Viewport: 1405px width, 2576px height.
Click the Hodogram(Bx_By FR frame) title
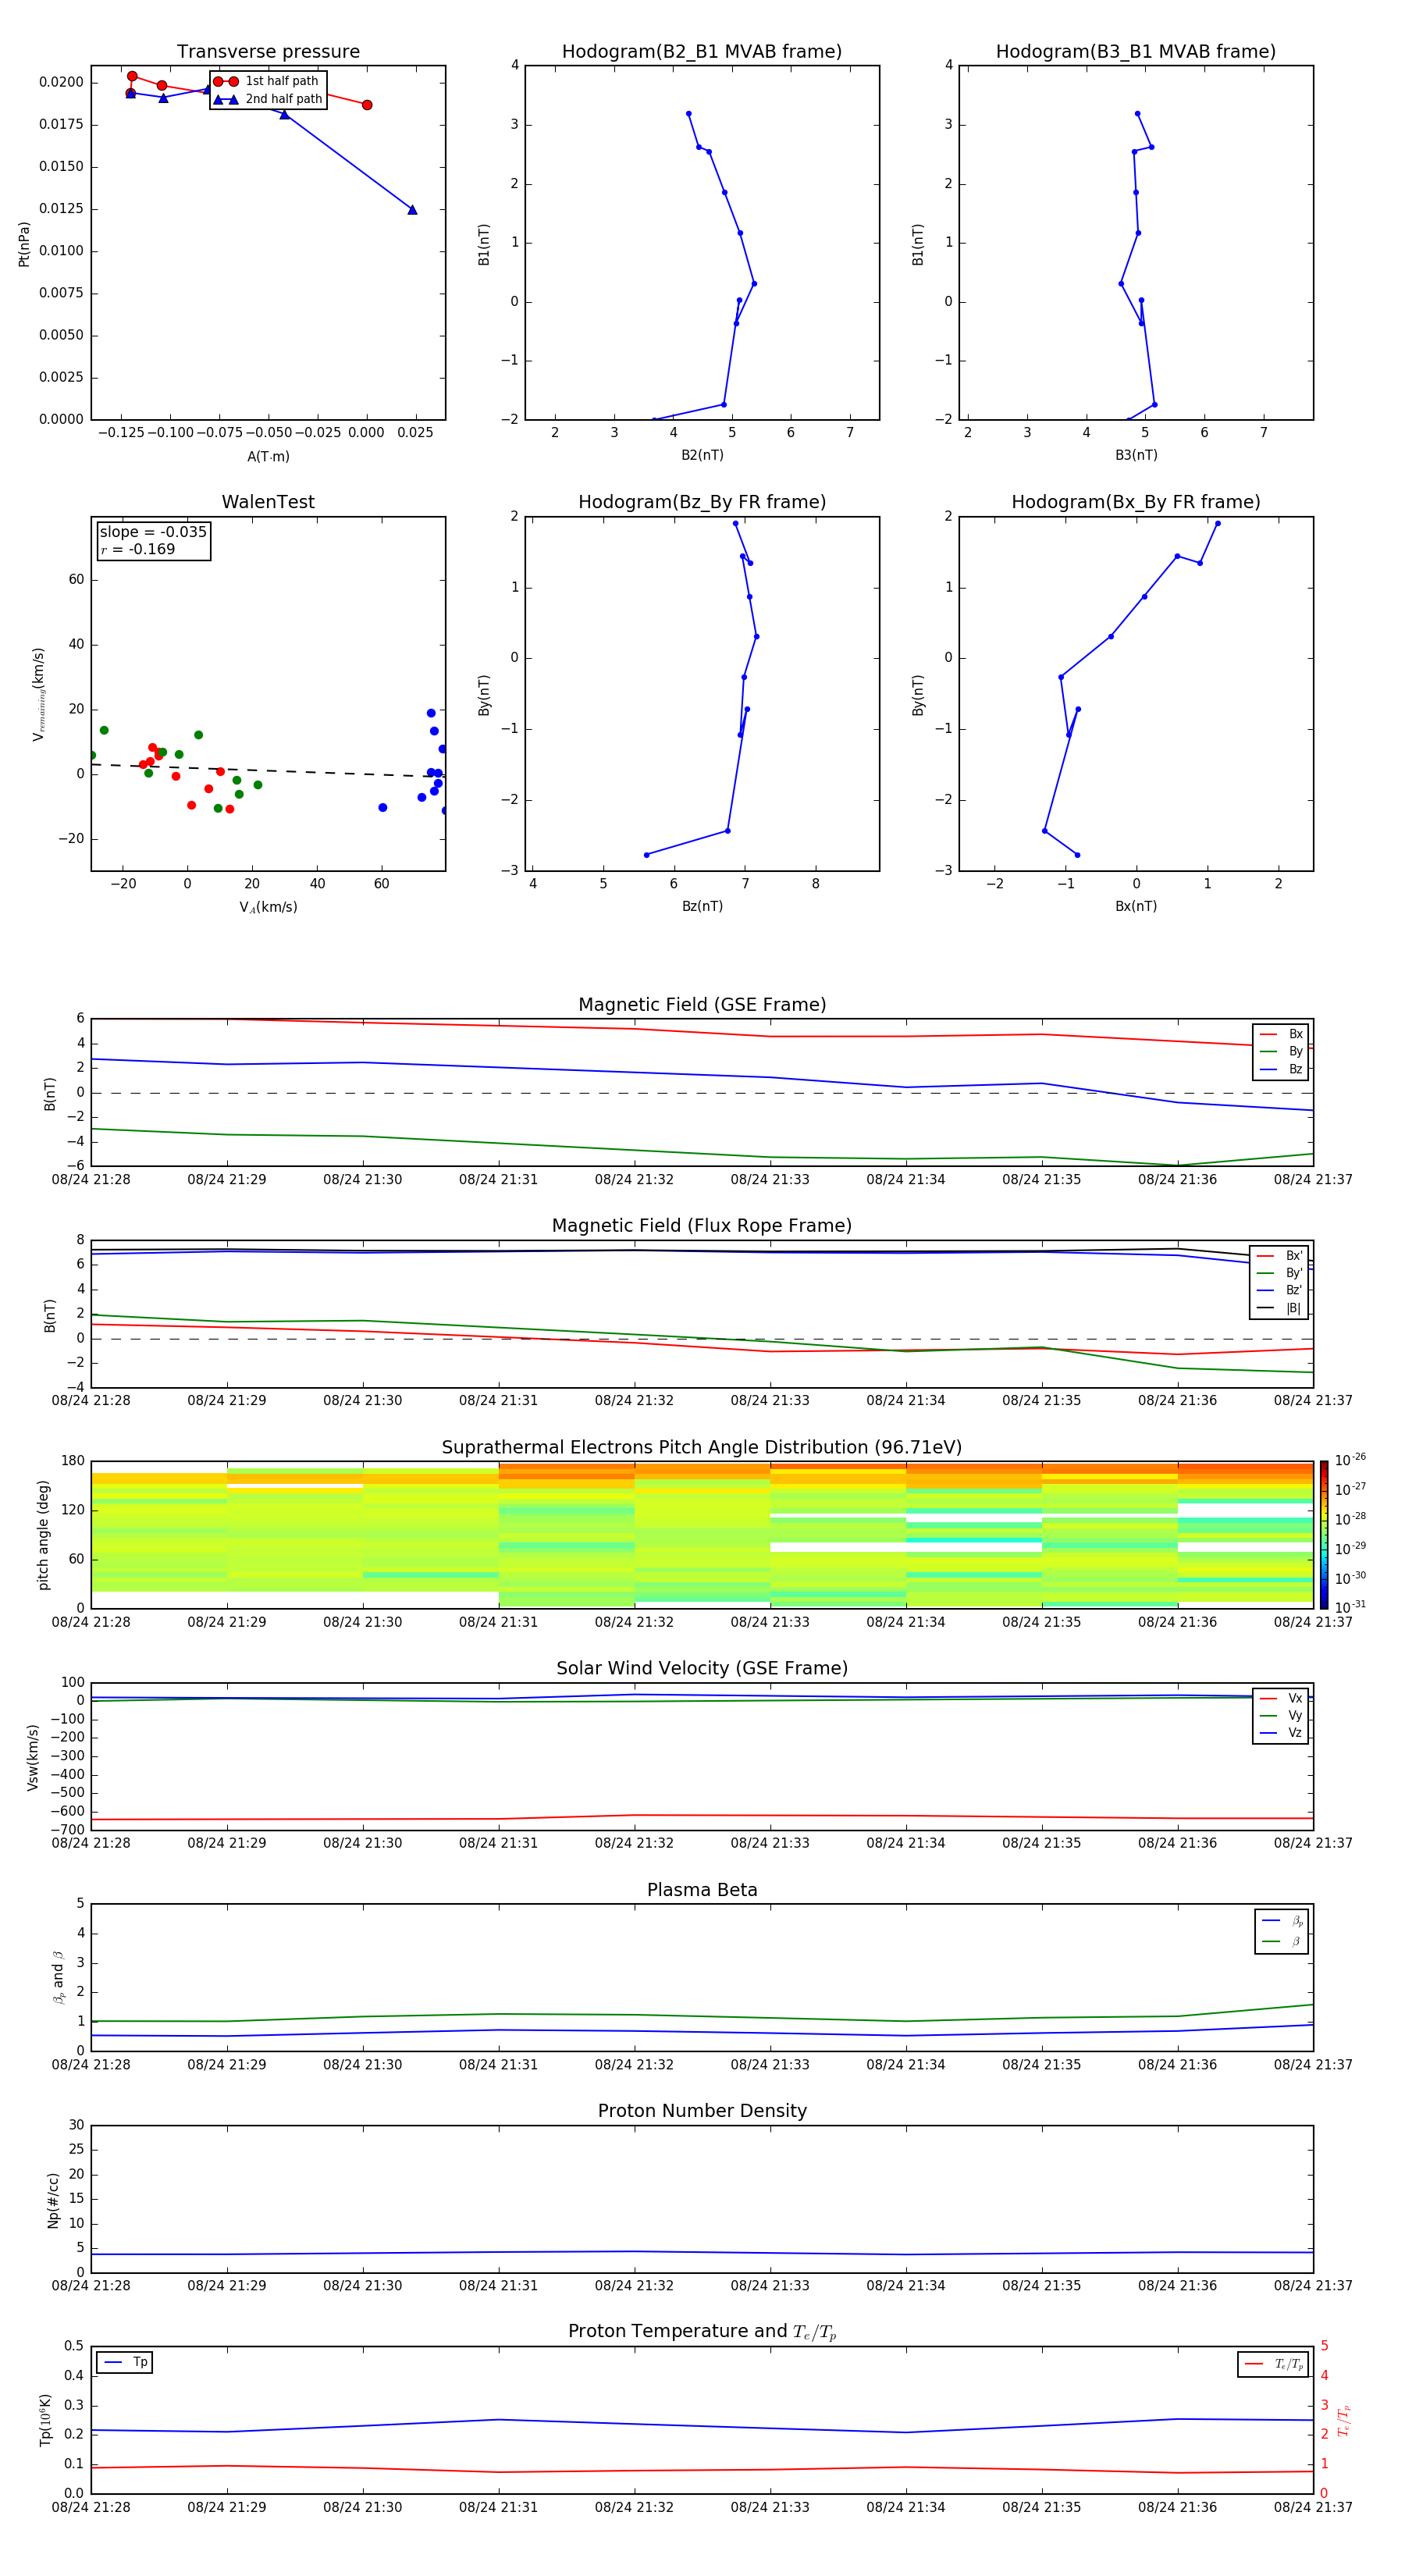tap(1136, 502)
